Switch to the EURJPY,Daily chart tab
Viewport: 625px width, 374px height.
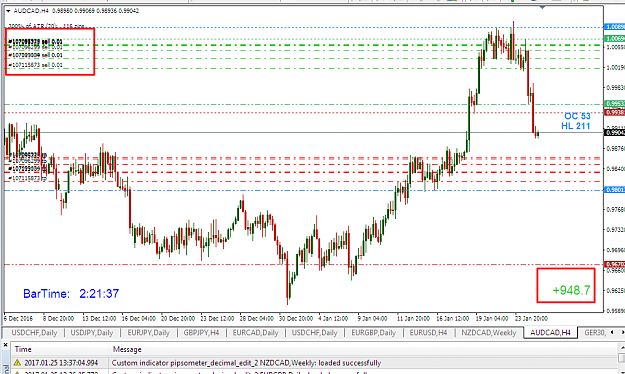[x=148, y=333]
